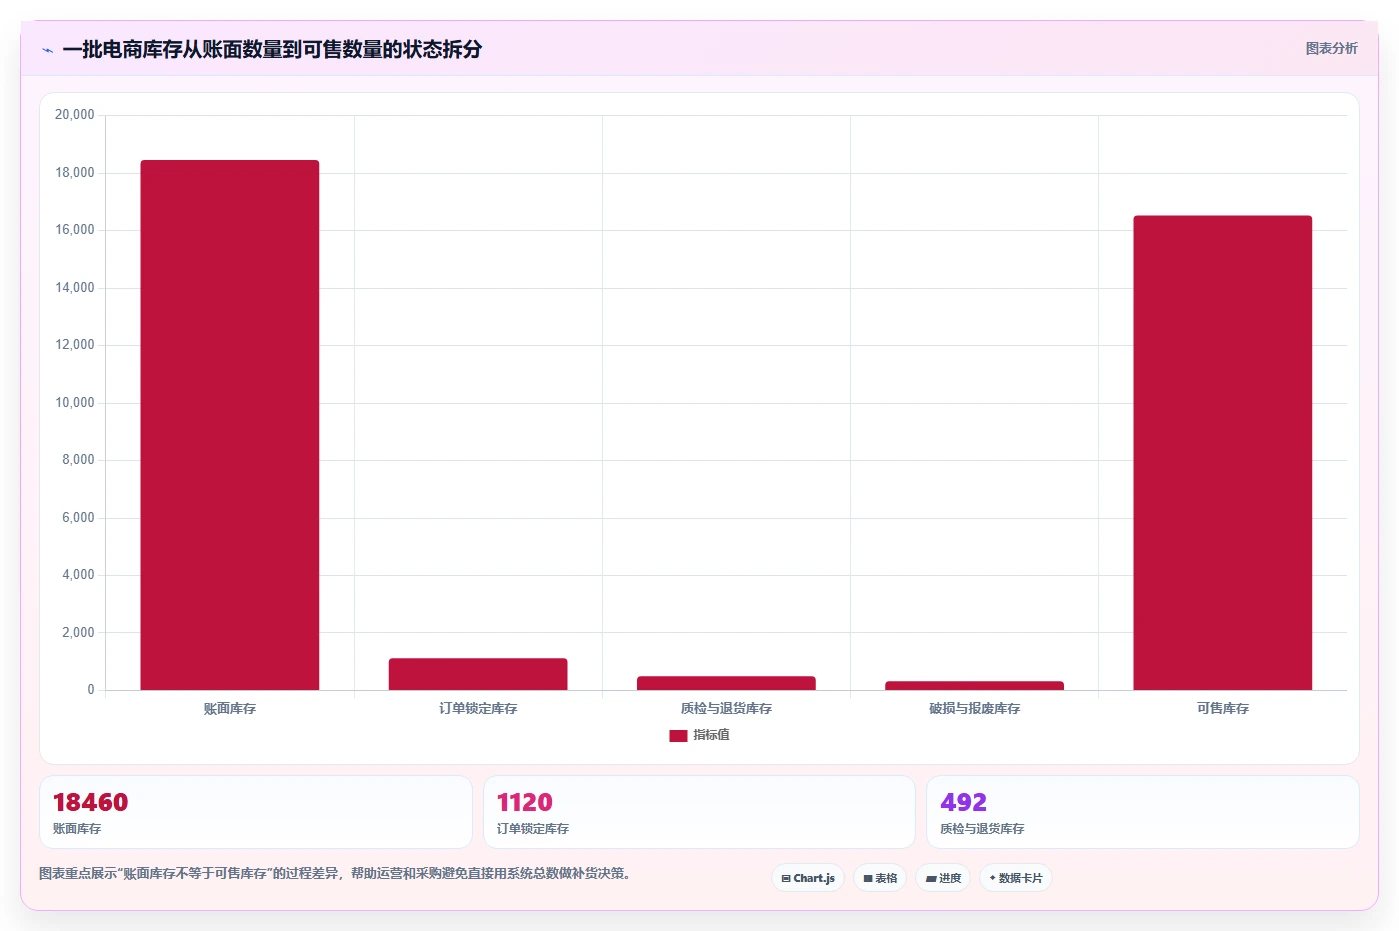Click the 图表分析 label
Screen dimensions: 1399x931
(1331, 48)
